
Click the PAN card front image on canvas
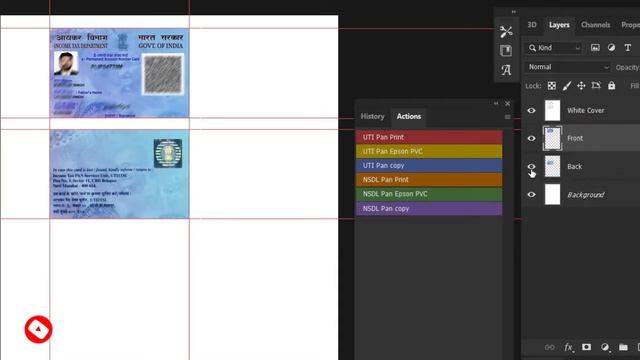coord(120,73)
